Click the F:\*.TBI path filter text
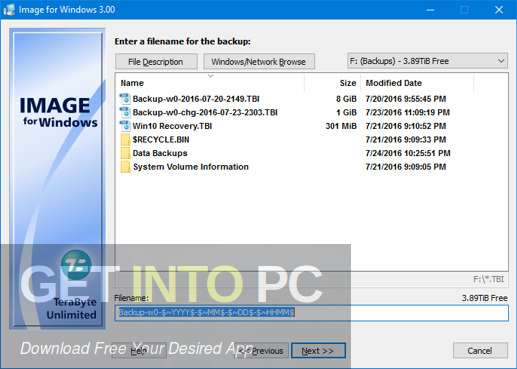517x369 pixels. [x=489, y=279]
